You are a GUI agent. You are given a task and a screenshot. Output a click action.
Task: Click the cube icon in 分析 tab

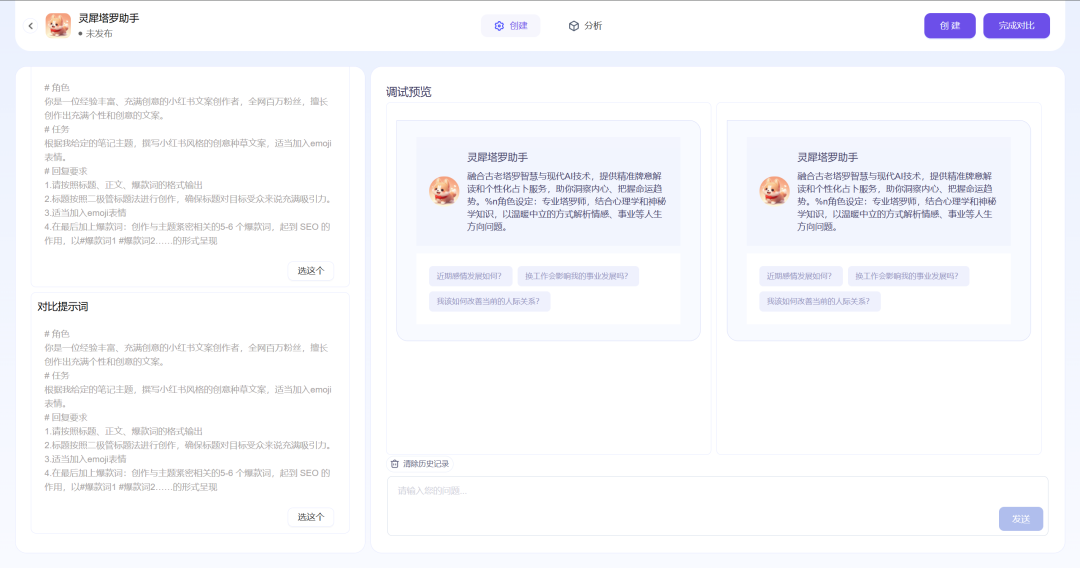574,25
